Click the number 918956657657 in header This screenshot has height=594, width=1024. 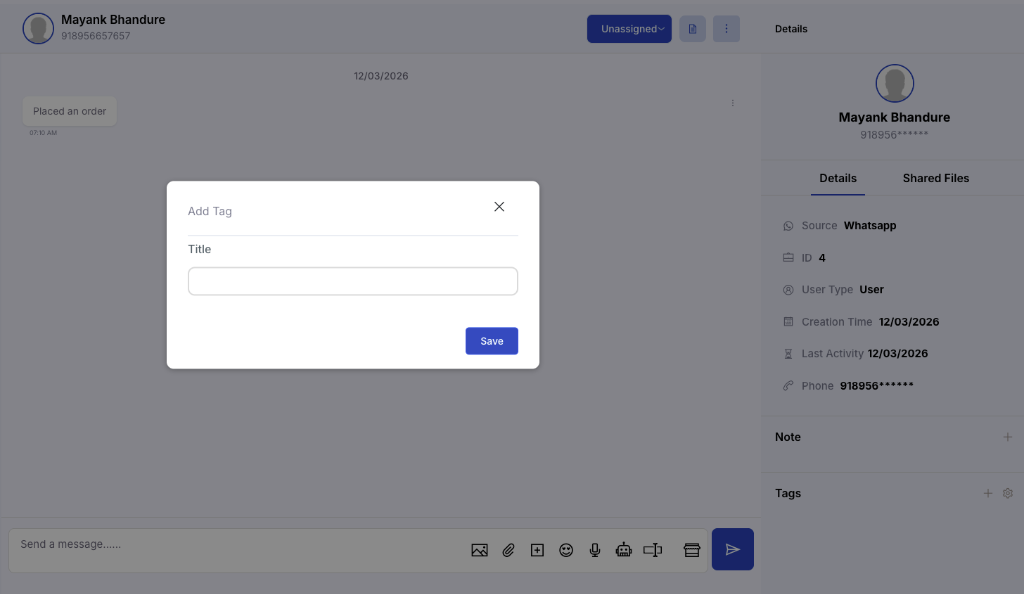(x=95, y=36)
